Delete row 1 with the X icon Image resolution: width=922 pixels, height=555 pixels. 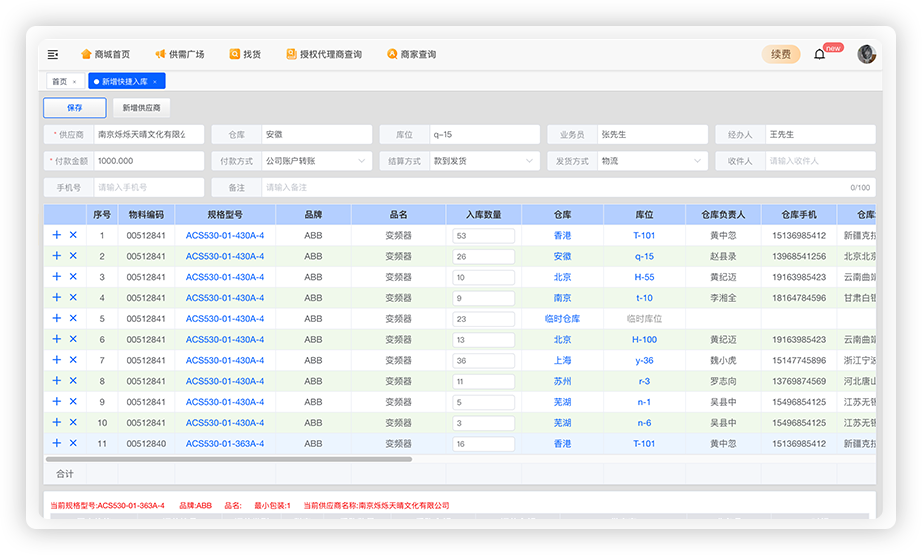click(73, 235)
